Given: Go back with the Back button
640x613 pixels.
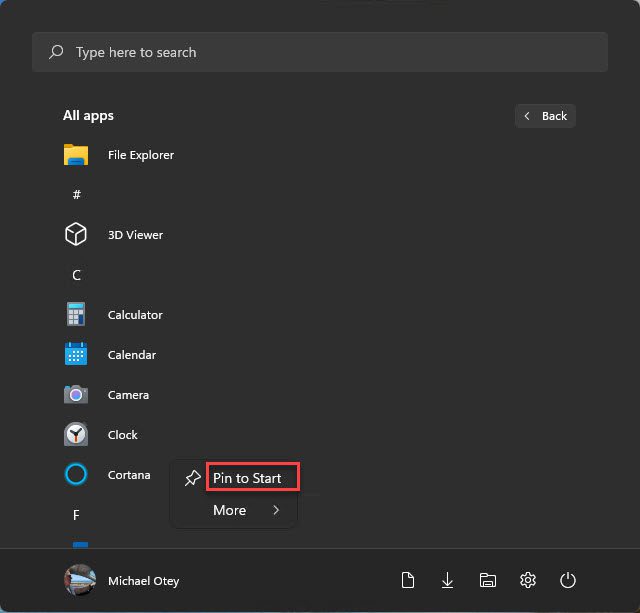Looking at the screenshot, I should tap(545, 116).
